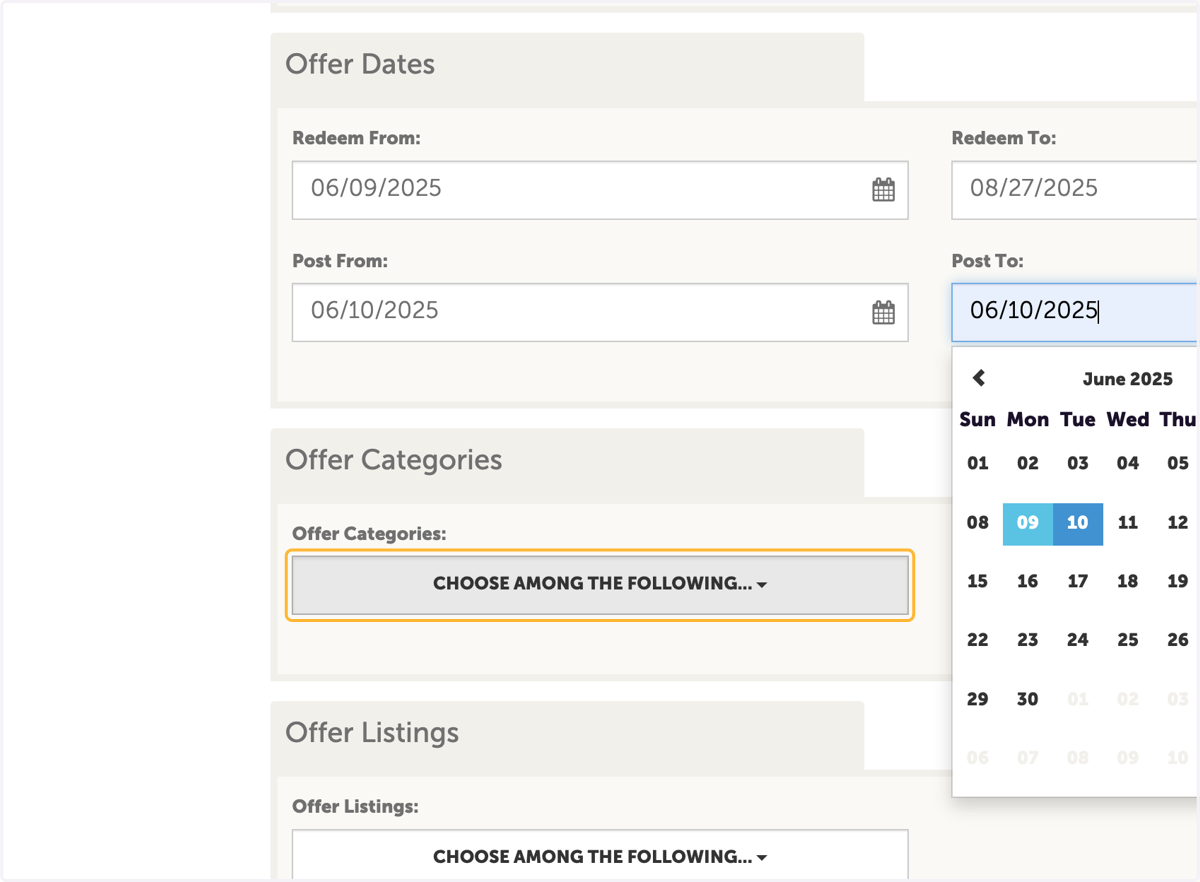Click the Offer Listings: field label
This screenshot has height=882, width=1200.
pos(355,806)
